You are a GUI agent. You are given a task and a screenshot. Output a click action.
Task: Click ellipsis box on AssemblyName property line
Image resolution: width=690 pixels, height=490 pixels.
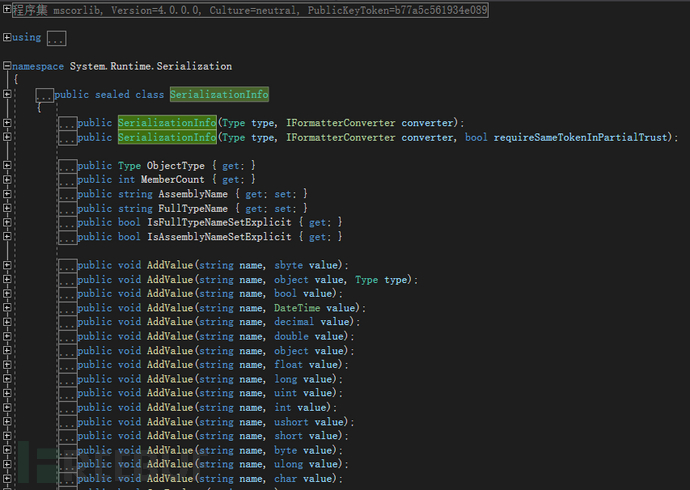point(68,194)
